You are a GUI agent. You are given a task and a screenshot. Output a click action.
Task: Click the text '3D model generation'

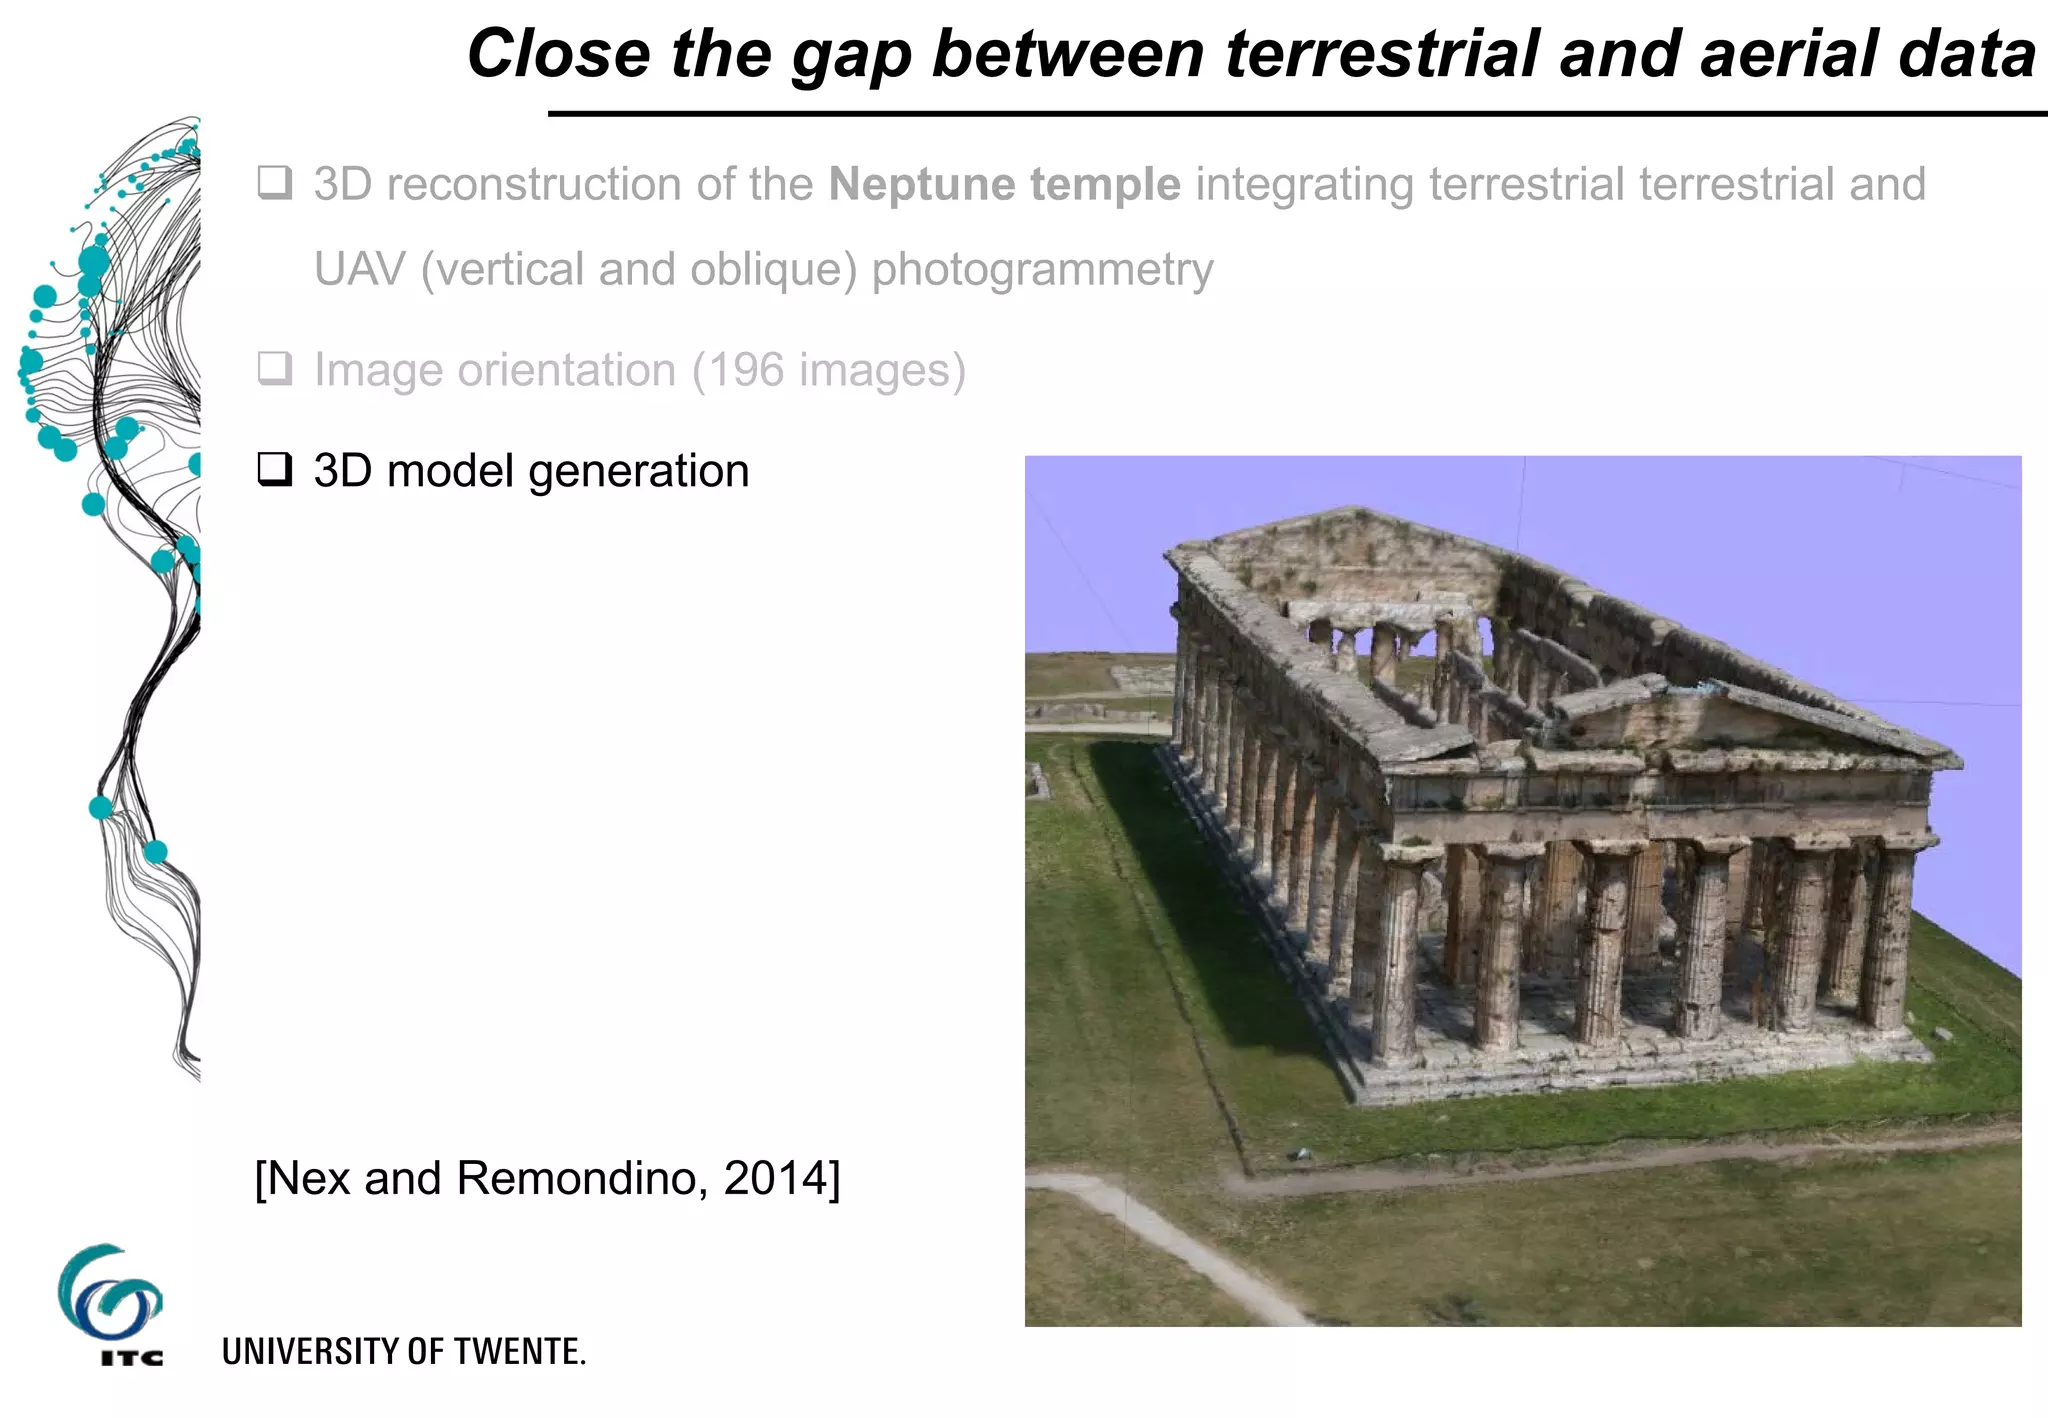tap(531, 471)
